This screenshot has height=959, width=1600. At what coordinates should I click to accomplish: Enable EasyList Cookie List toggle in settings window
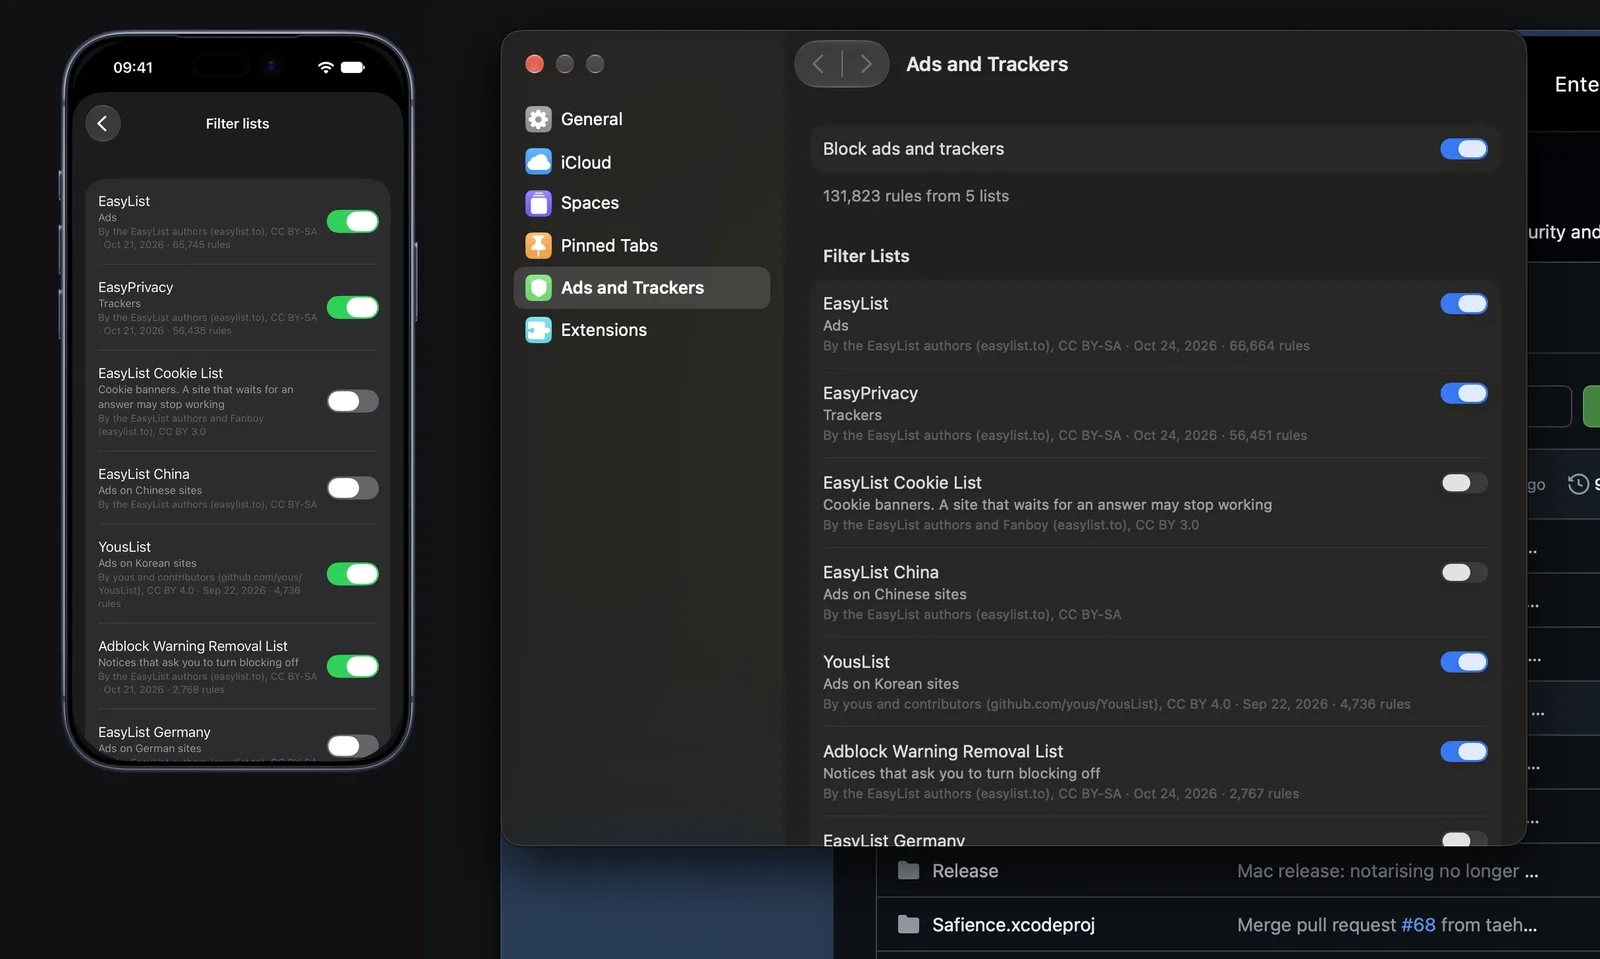pos(1464,483)
